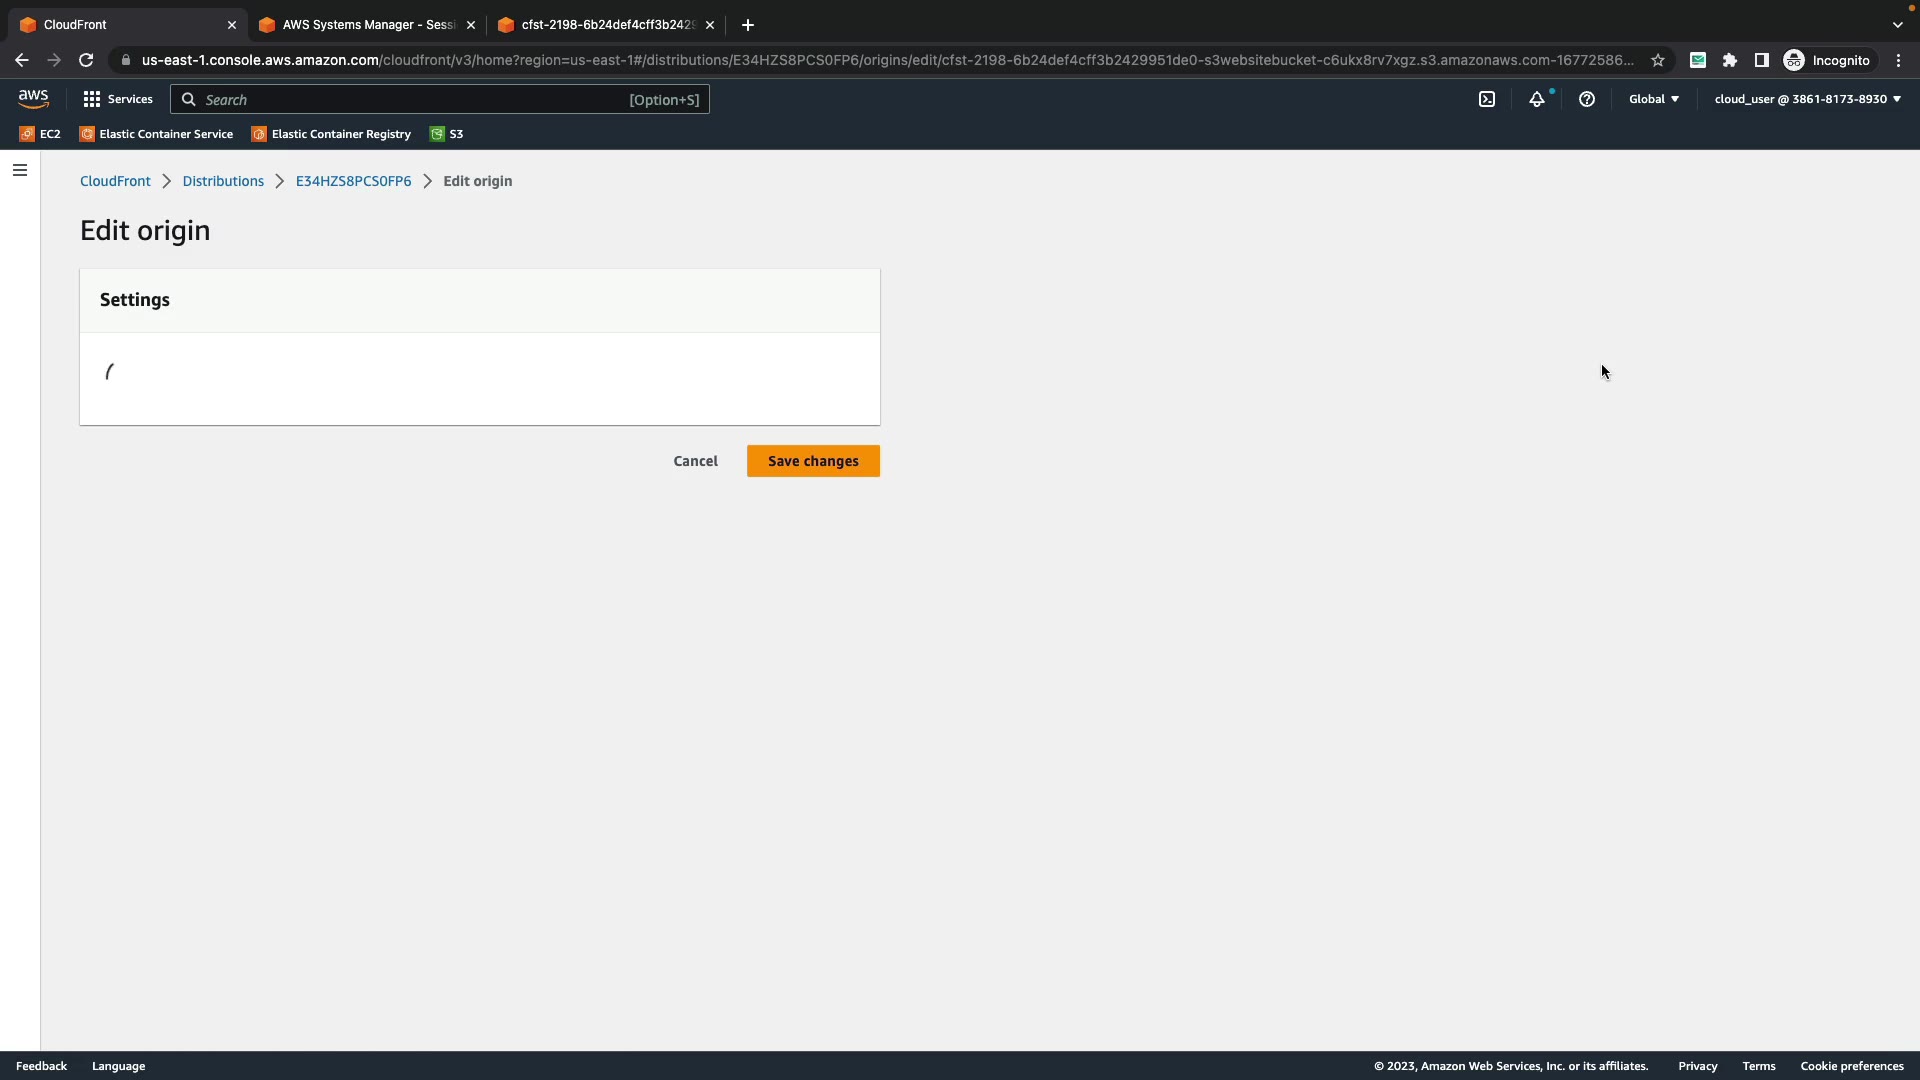Reload the current page
1920x1080 pixels.
coord(86,60)
